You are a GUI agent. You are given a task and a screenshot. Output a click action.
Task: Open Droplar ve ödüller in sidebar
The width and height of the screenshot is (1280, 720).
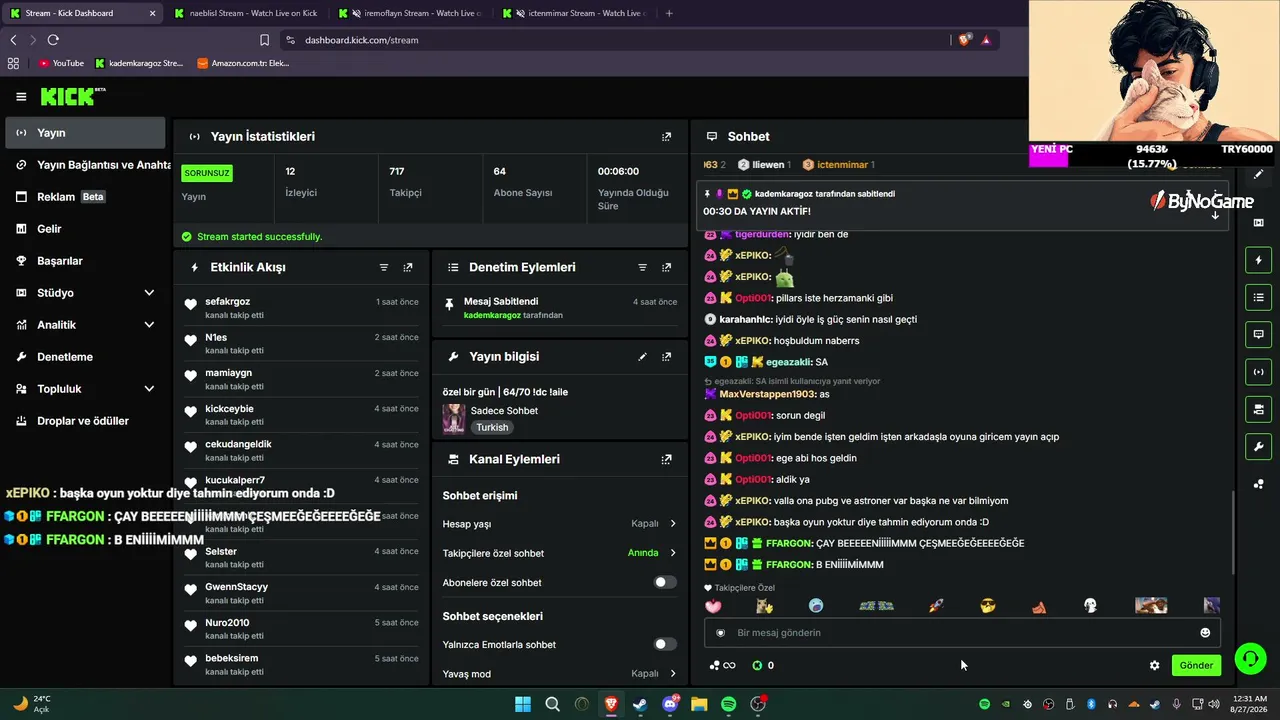click(85, 421)
